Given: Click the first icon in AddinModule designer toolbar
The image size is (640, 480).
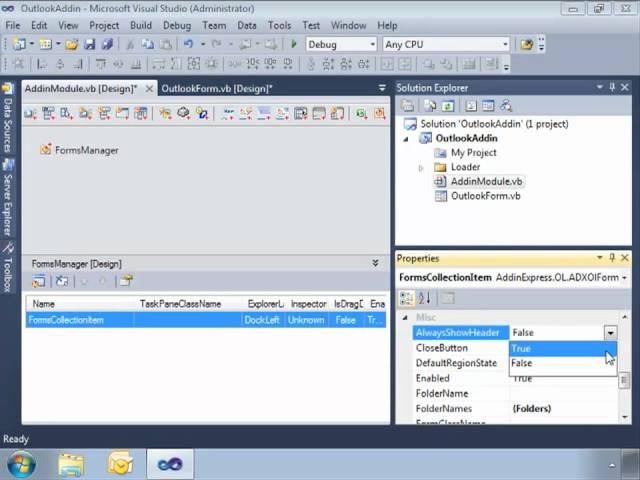Looking at the screenshot, I should click(x=31, y=113).
